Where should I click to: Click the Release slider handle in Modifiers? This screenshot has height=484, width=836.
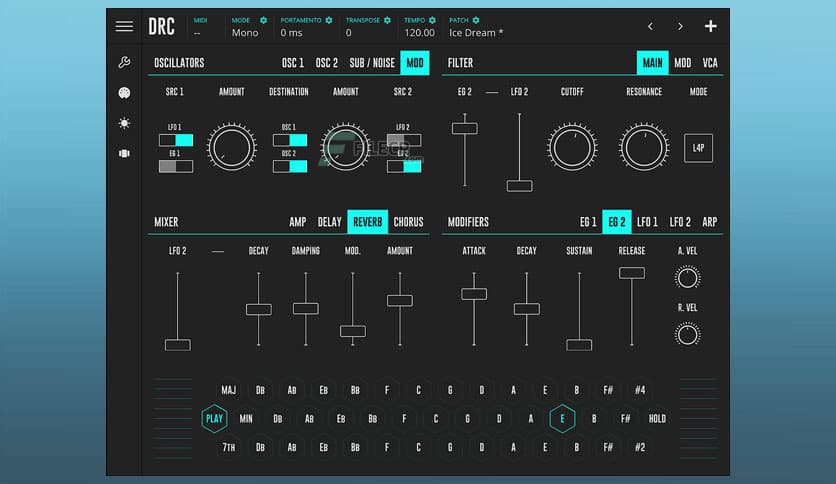point(632,273)
